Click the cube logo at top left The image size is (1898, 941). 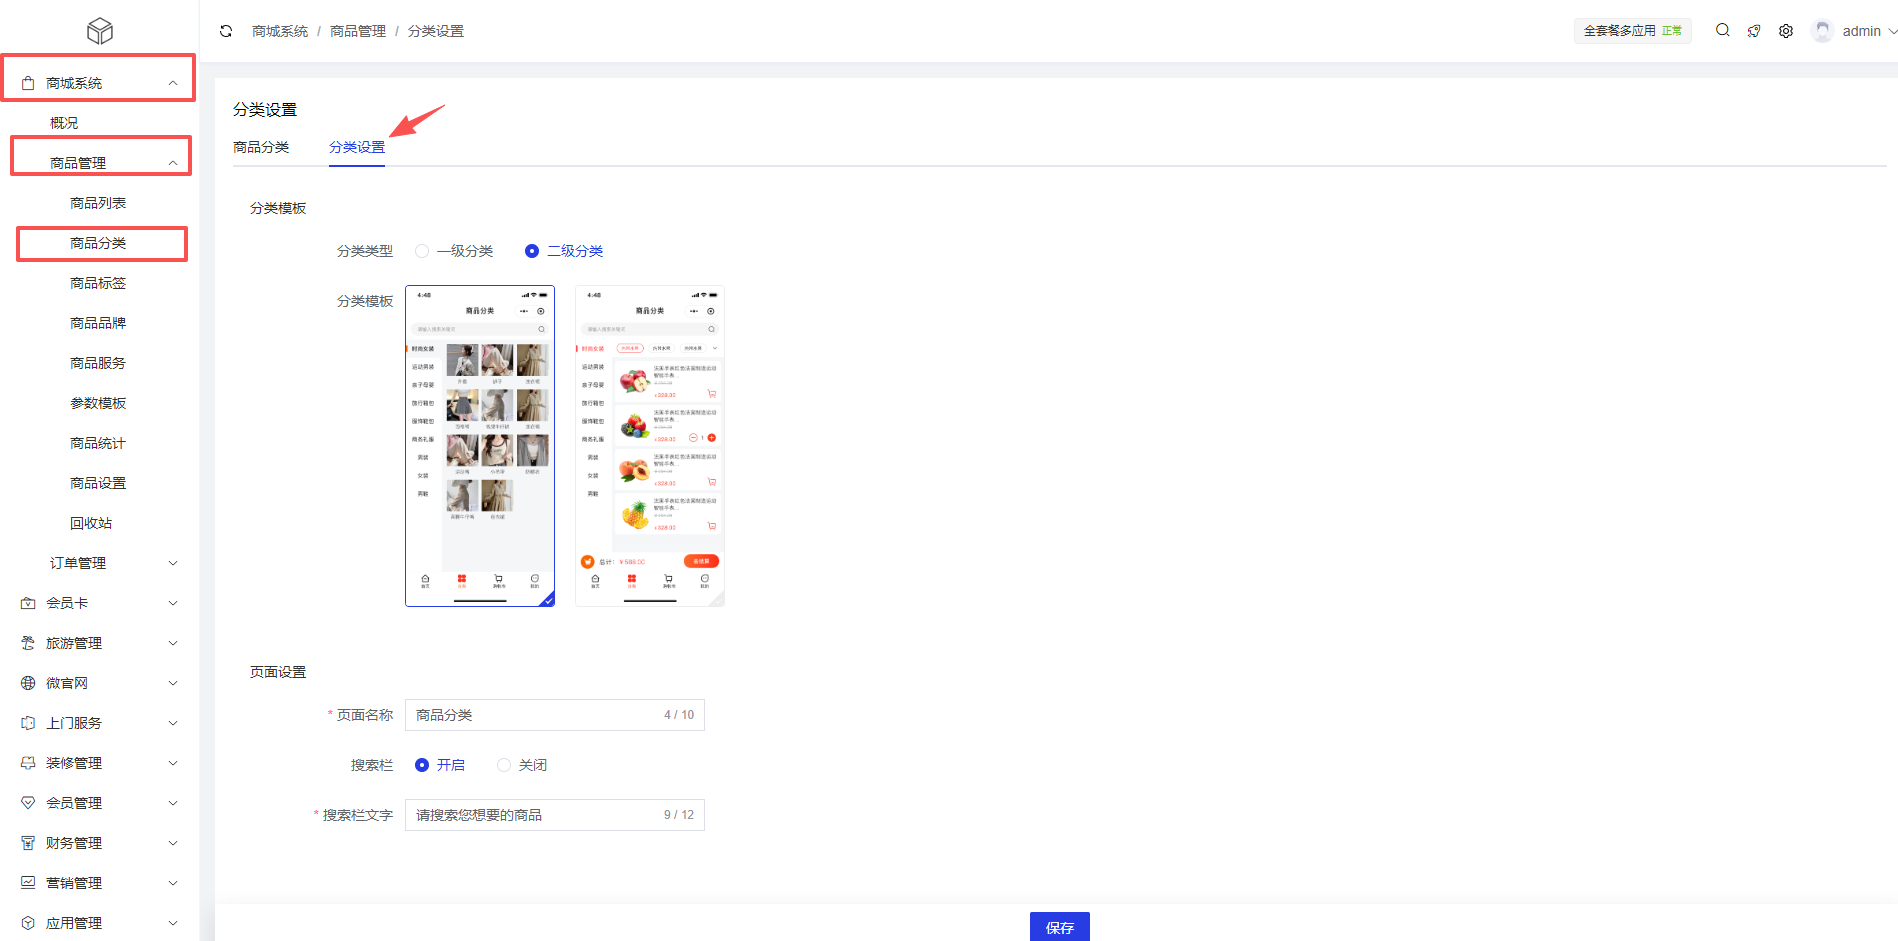click(100, 31)
